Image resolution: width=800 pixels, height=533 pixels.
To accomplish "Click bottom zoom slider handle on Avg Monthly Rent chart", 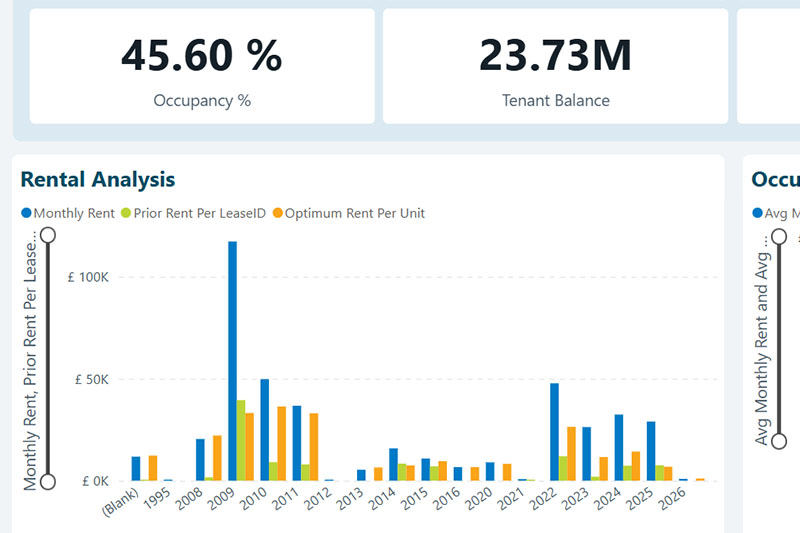I will 779,441.
